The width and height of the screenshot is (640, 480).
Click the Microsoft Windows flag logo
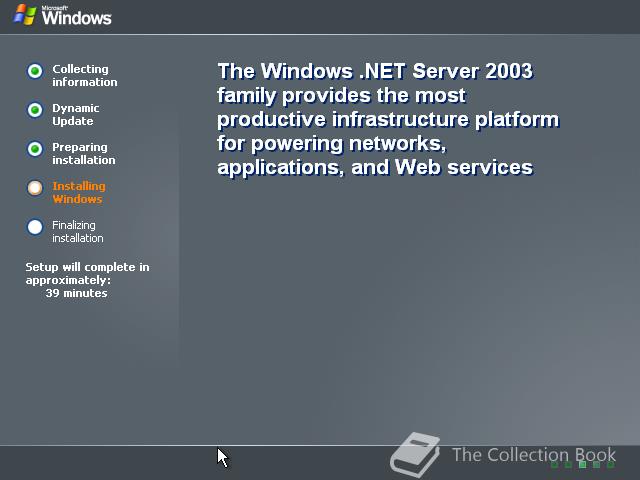[25, 15]
